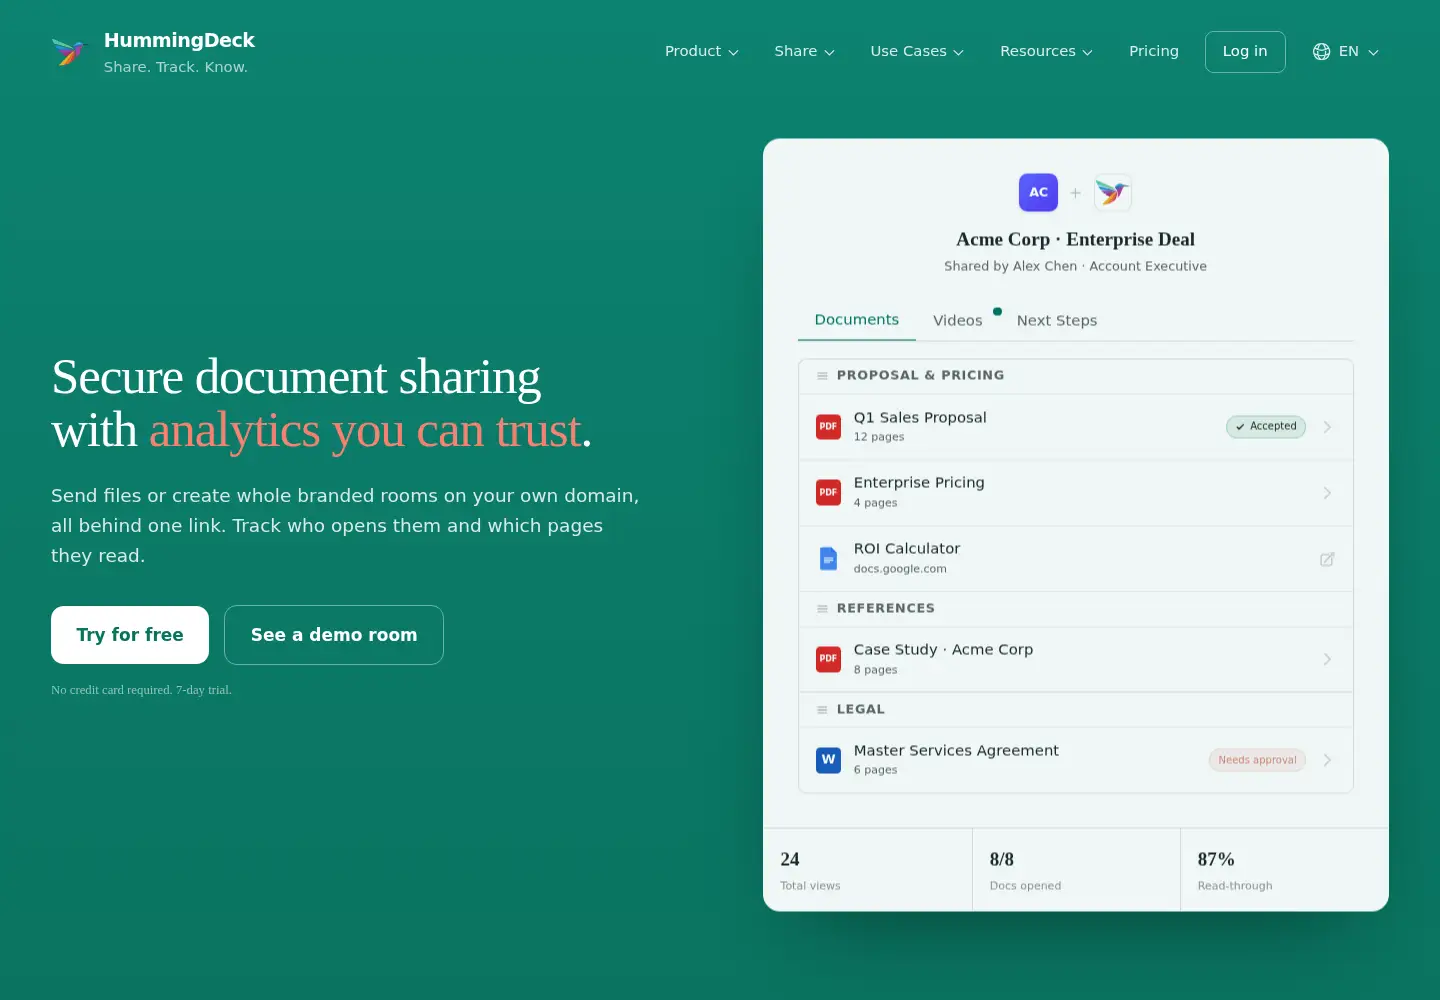Click the purple AC avatar icon

[1038, 192]
